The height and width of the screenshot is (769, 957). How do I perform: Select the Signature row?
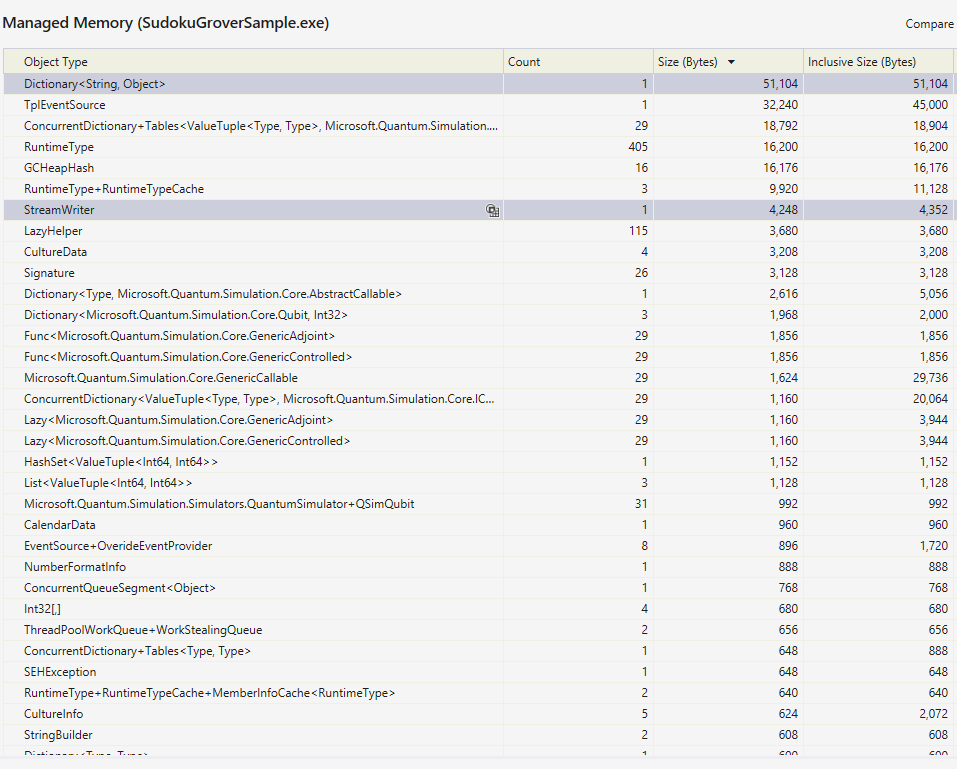point(478,273)
